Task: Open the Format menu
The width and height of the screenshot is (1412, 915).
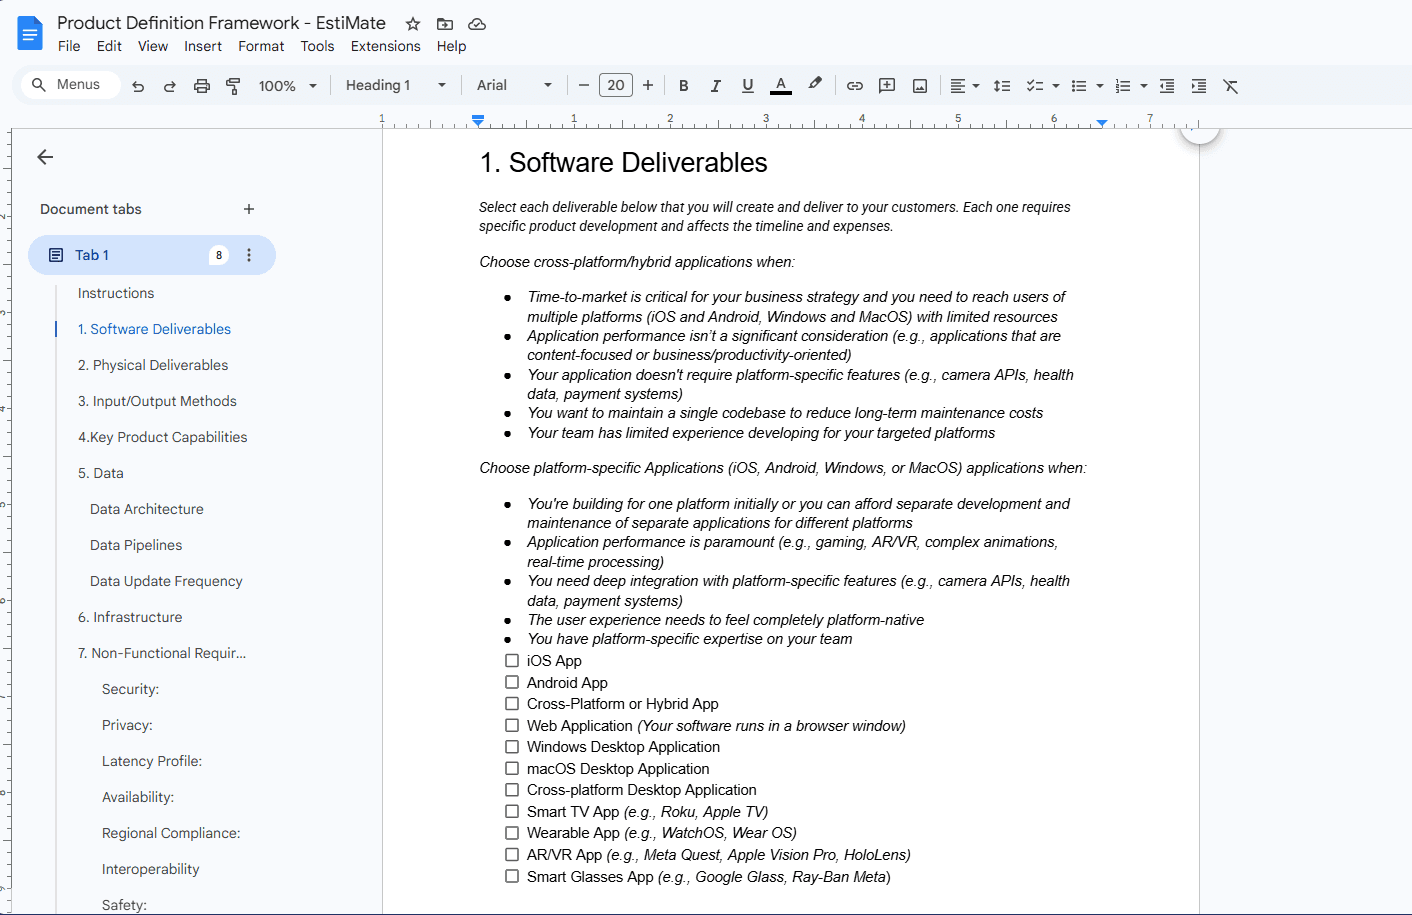Action: tap(261, 46)
